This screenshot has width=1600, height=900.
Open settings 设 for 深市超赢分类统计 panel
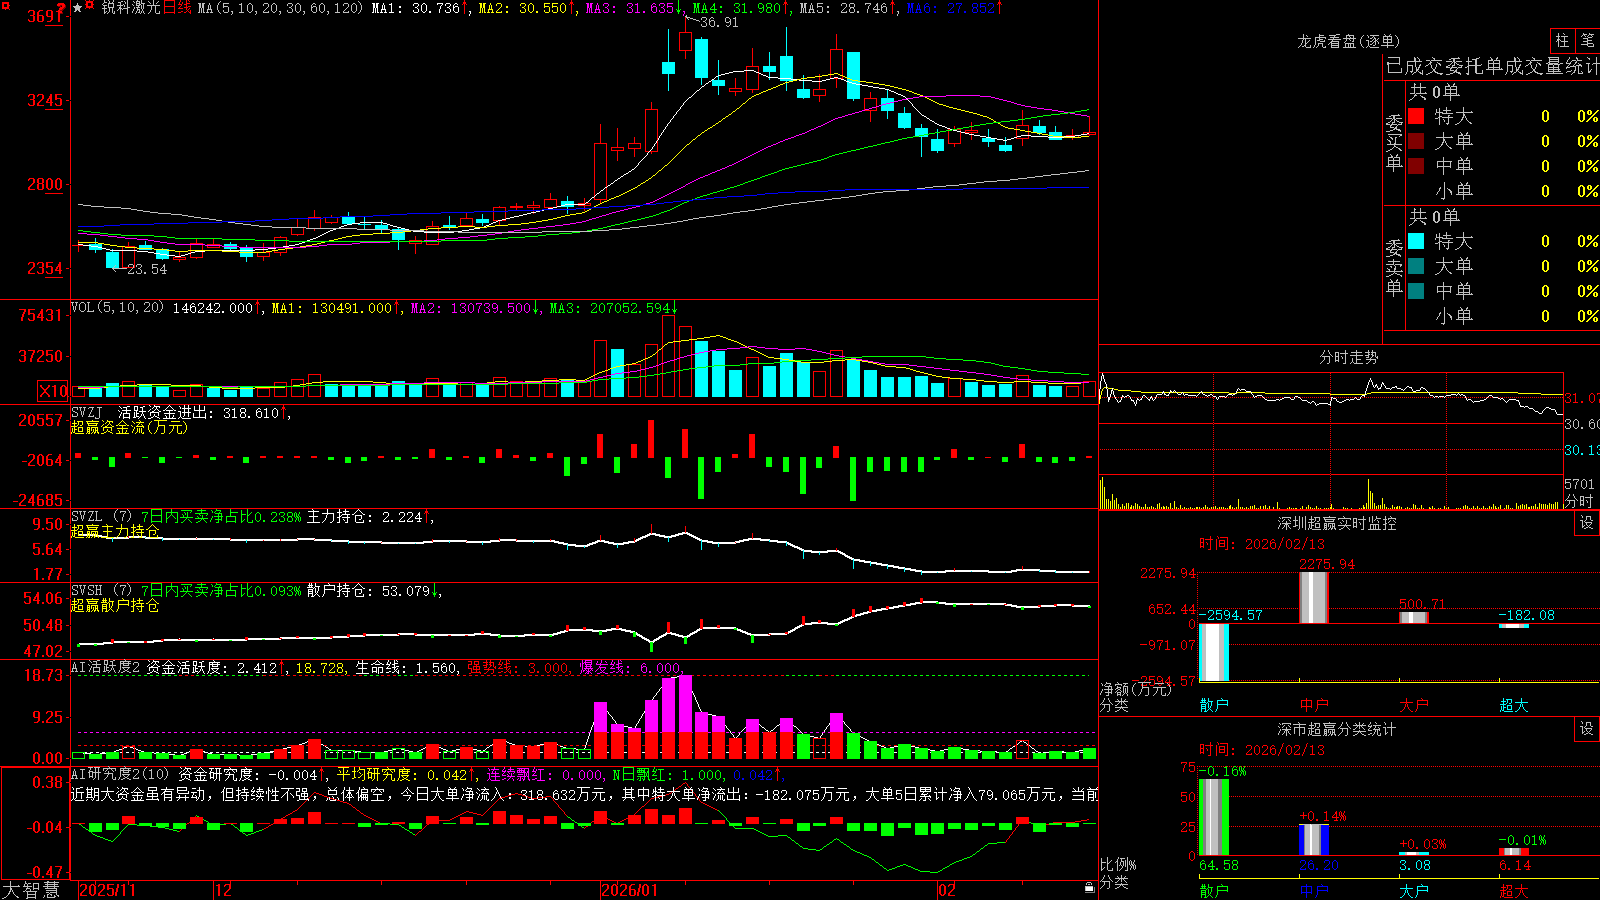click(1587, 729)
